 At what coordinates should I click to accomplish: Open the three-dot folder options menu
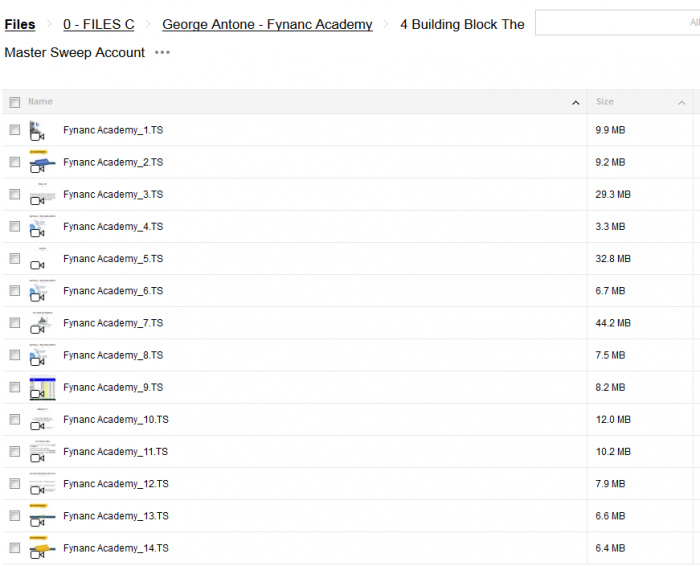point(162,53)
